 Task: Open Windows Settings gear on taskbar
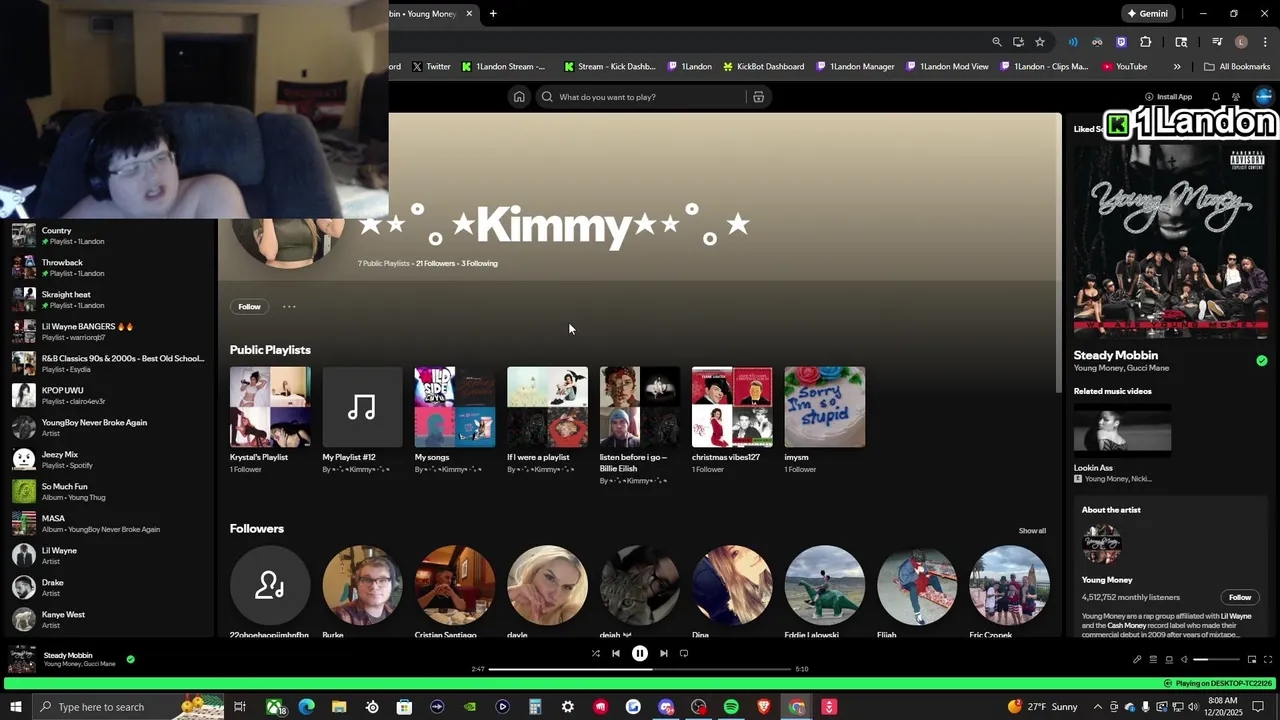568,707
